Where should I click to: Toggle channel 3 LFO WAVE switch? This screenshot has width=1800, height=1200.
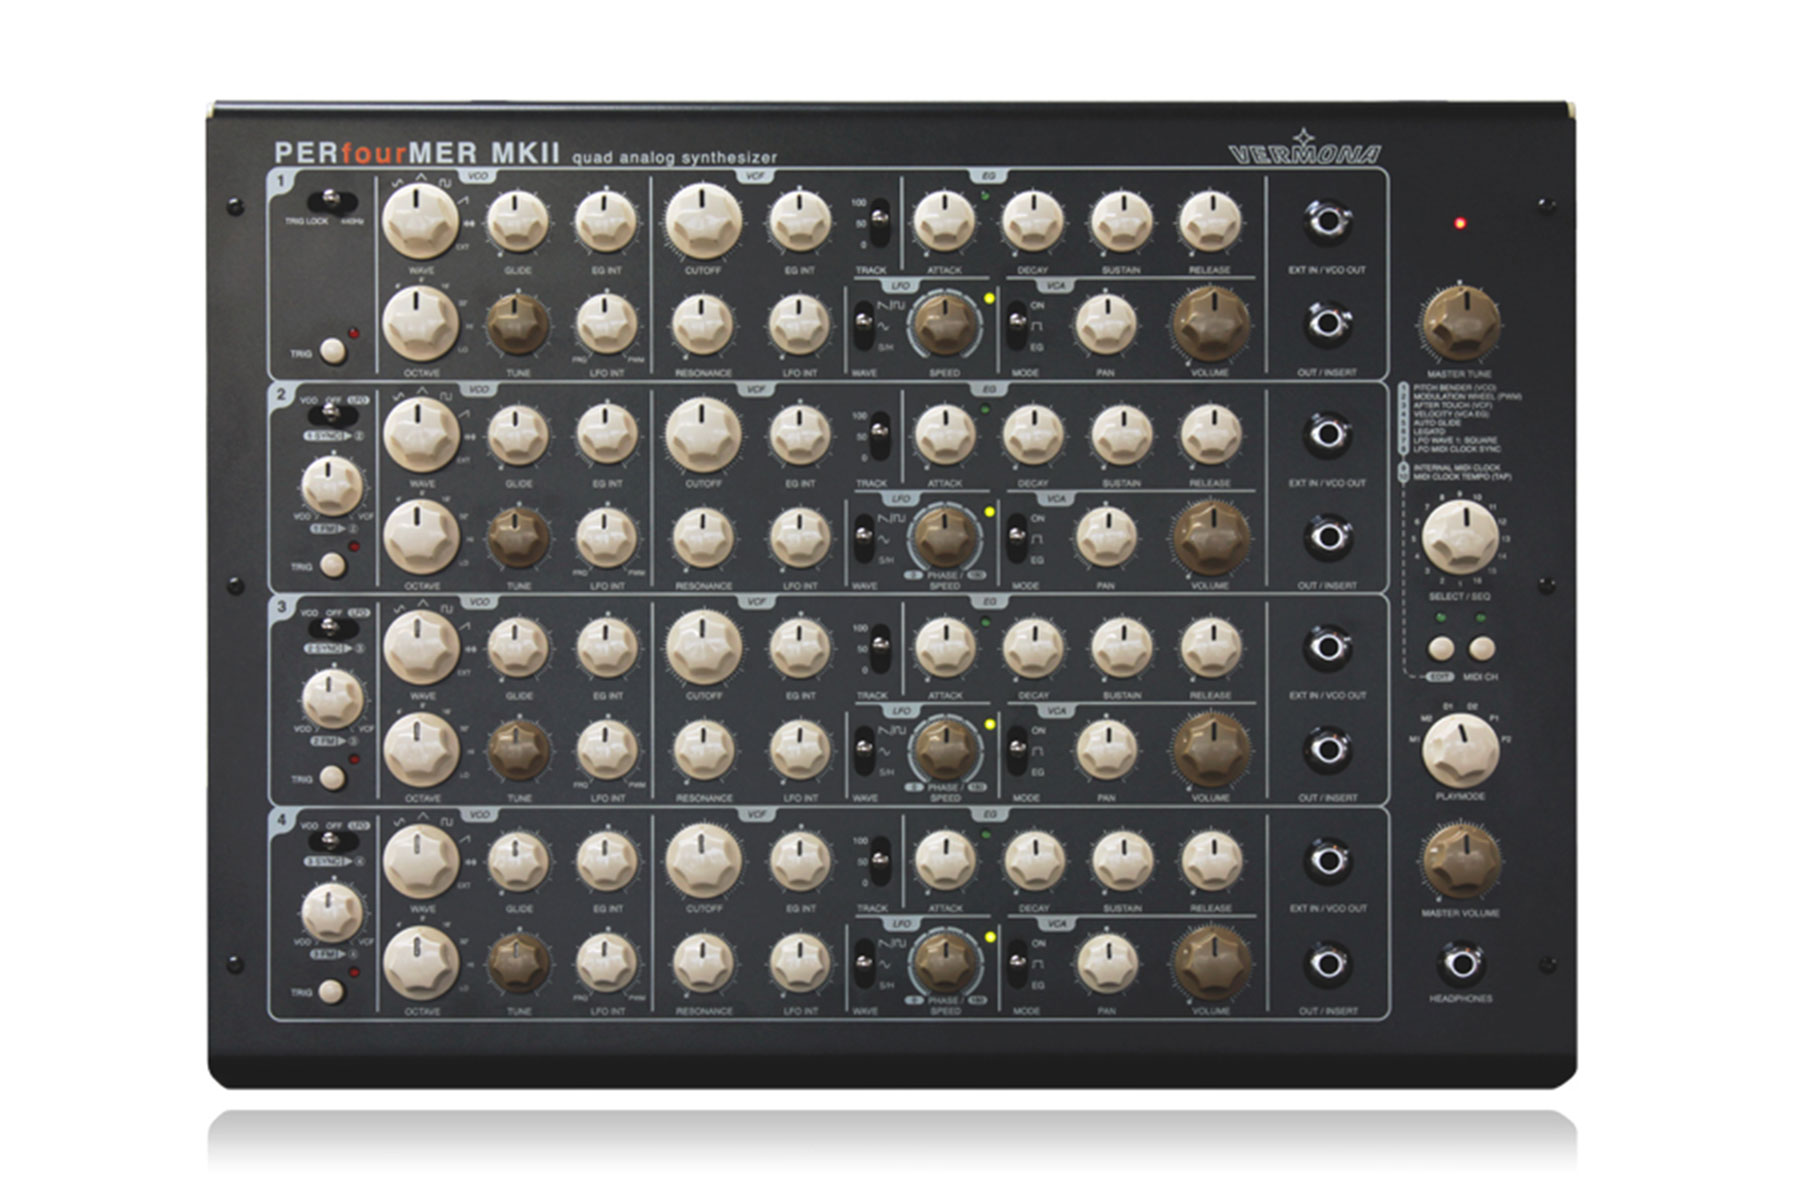pos(863,751)
